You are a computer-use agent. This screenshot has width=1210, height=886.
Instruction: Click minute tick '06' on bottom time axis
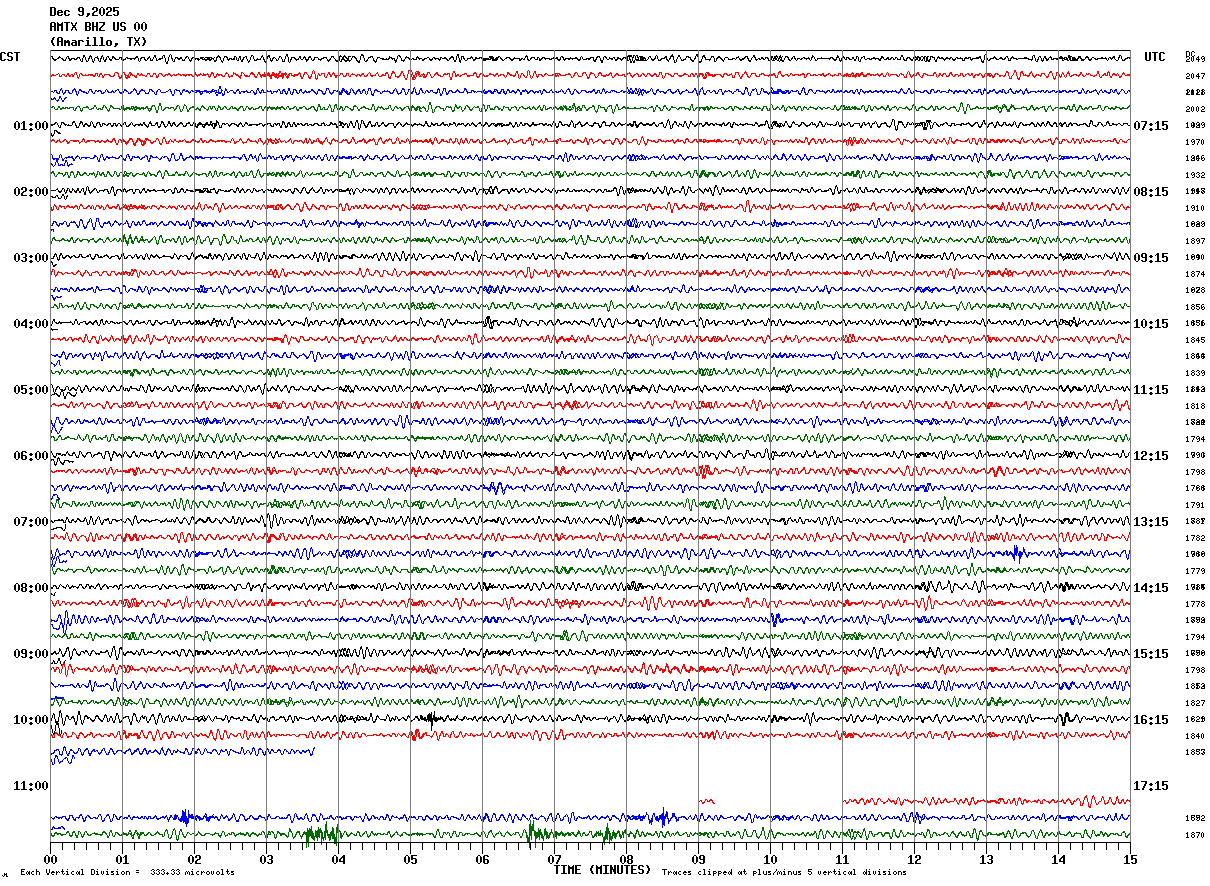pyautogui.click(x=482, y=859)
